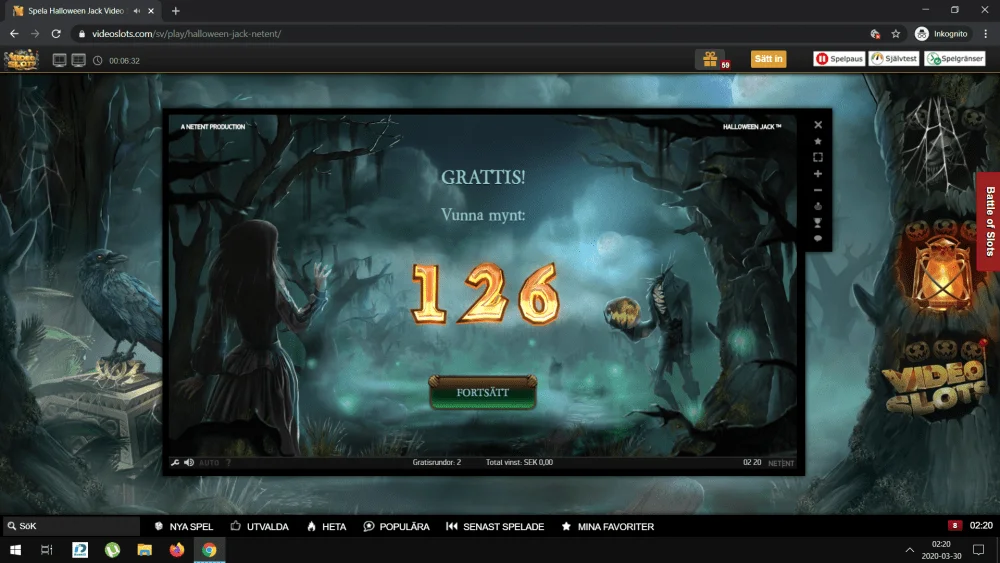Open a new browser tab
The height and width of the screenshot is (563, 1000).
[x=175, y=11]
